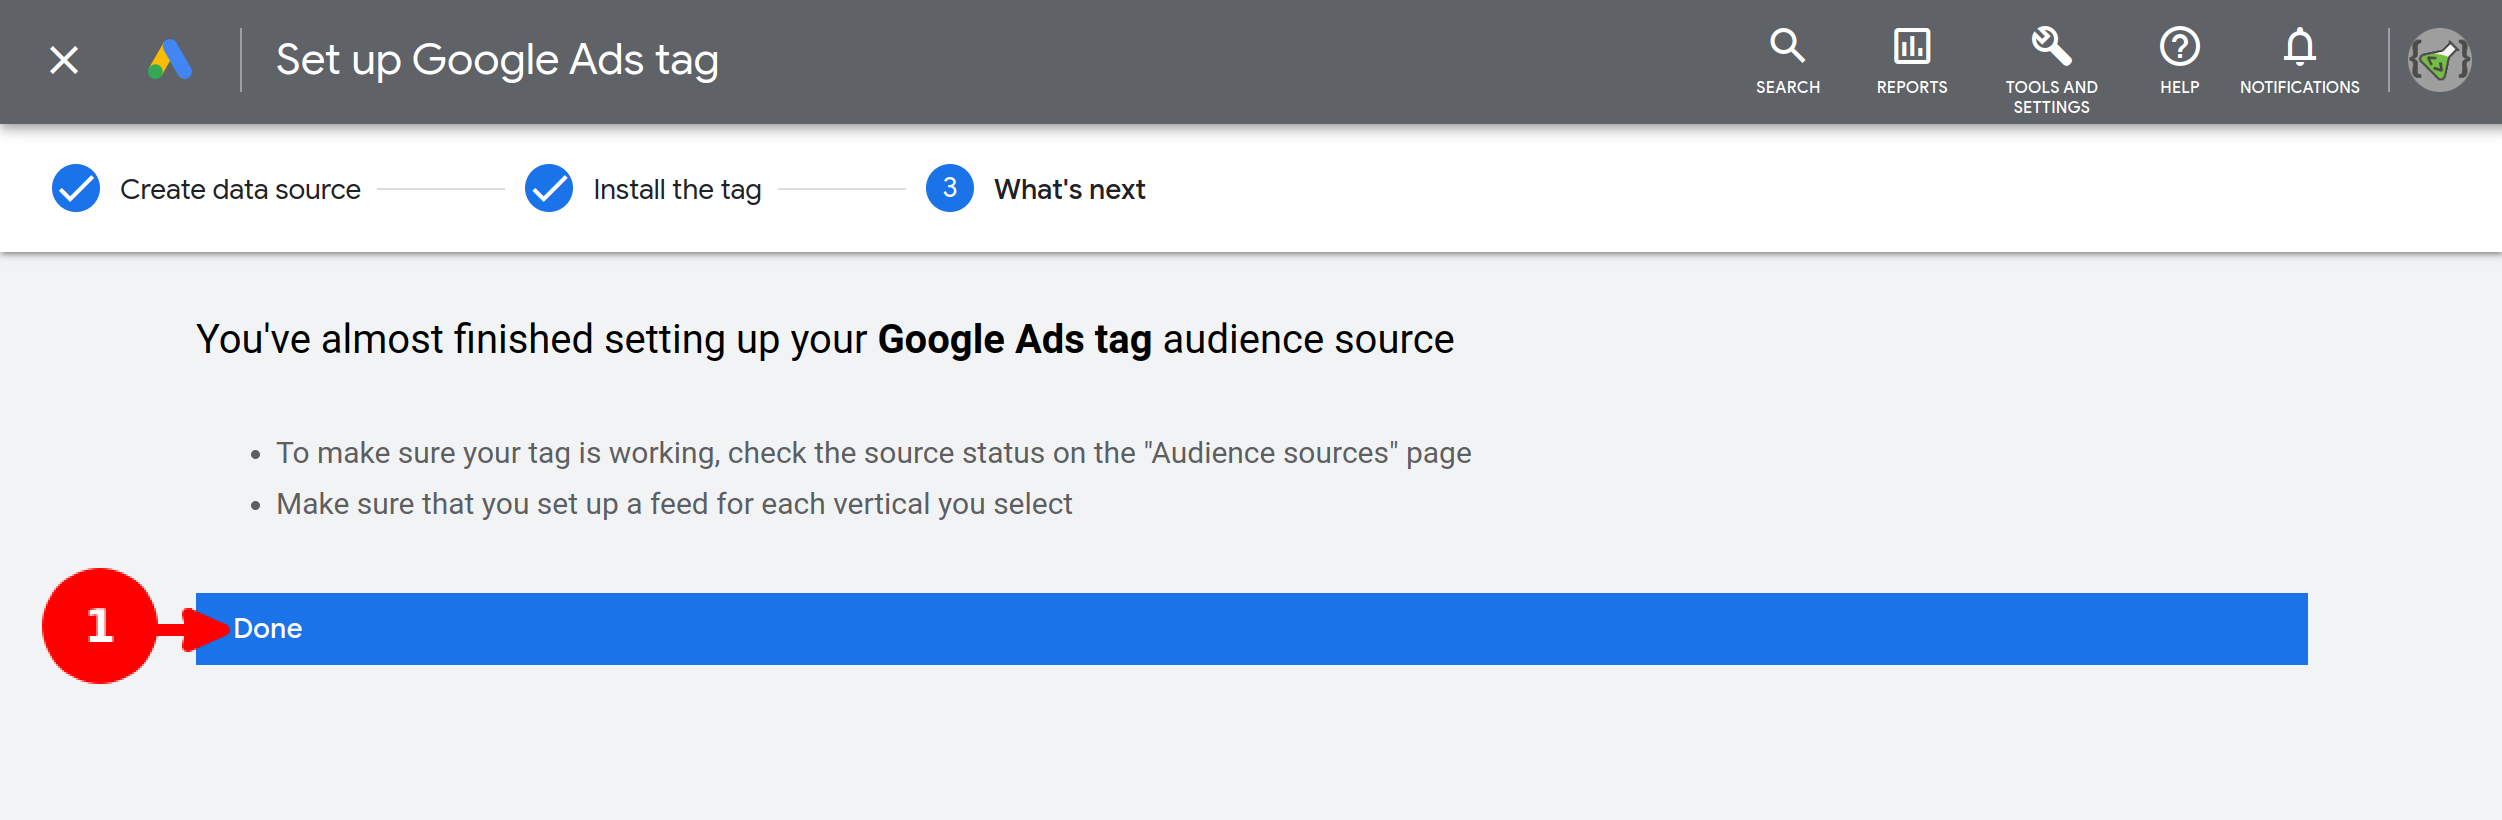Viewport: 2502px width, 820px height.
Task: Open Reports via the chart icon
Action: coord(1911,47)
